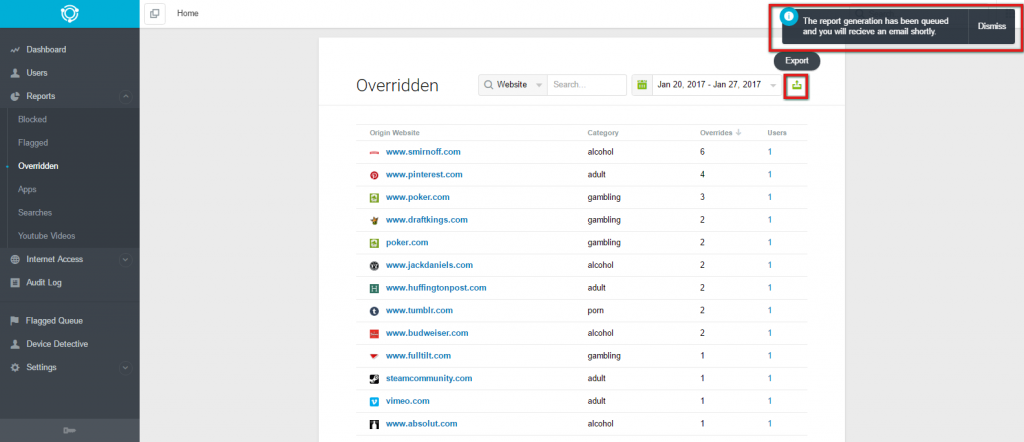
Task: Sort by the Category column header
Action: click(602, 133)
